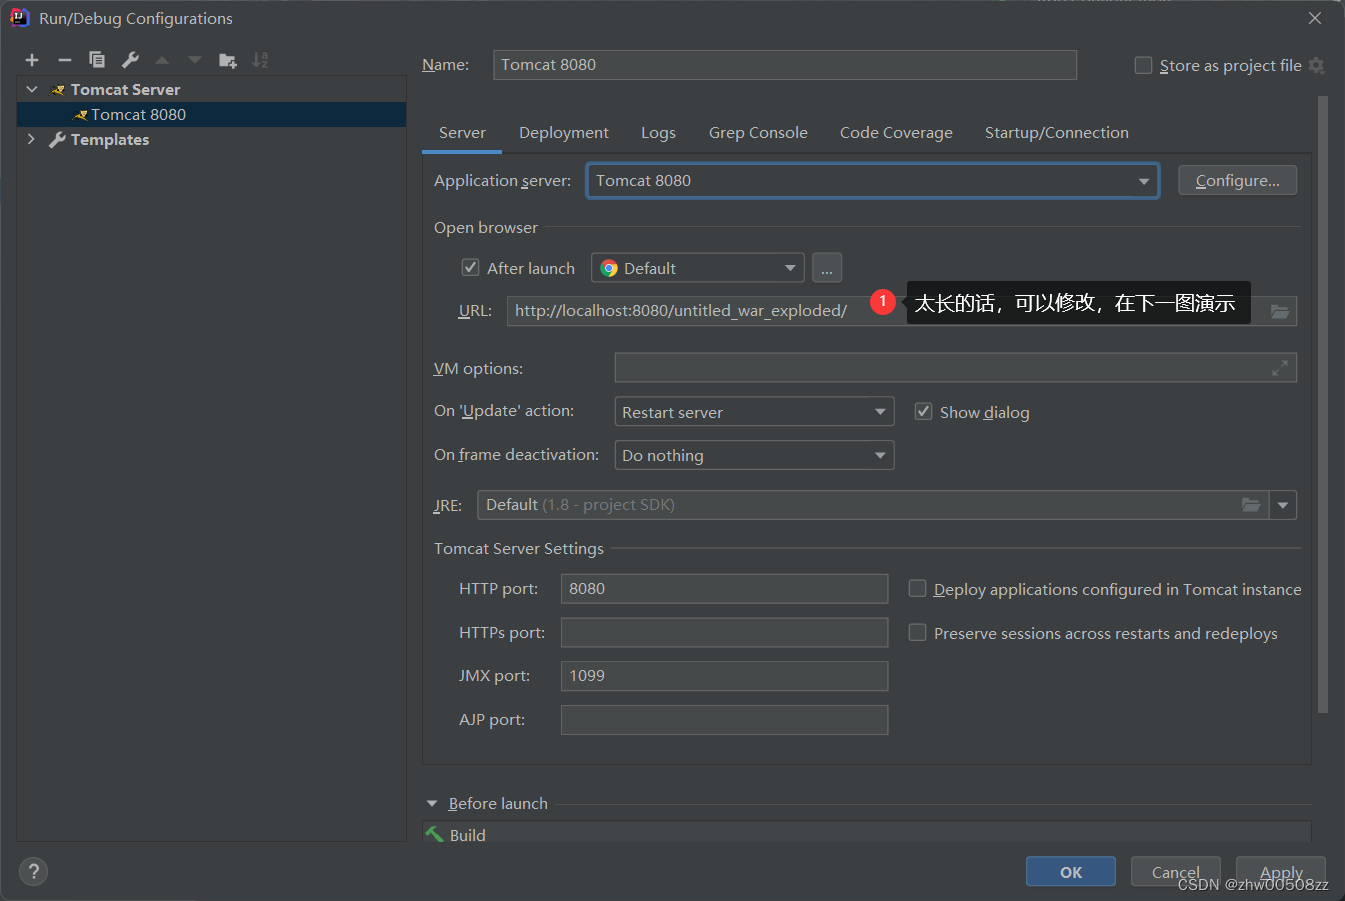Select the Build task in Before launch list
The image size is (1345, 901).
(x=866, y=834)
